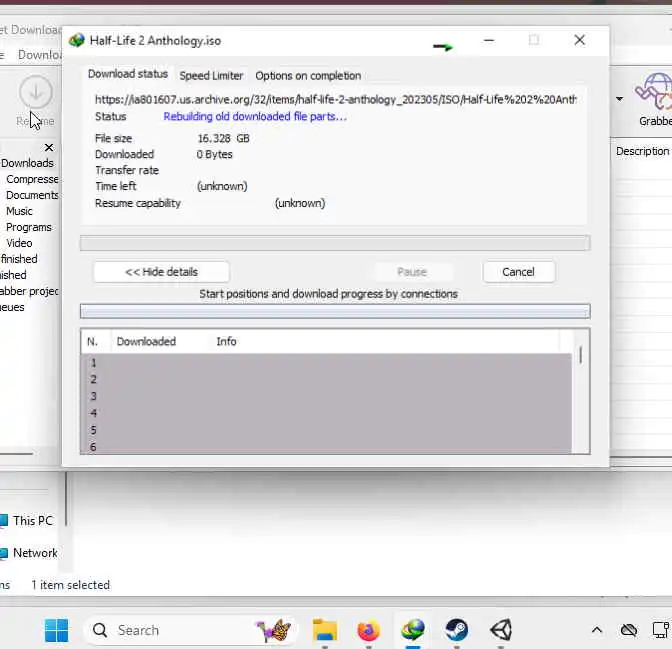Click the grayed Pause button

412,272
